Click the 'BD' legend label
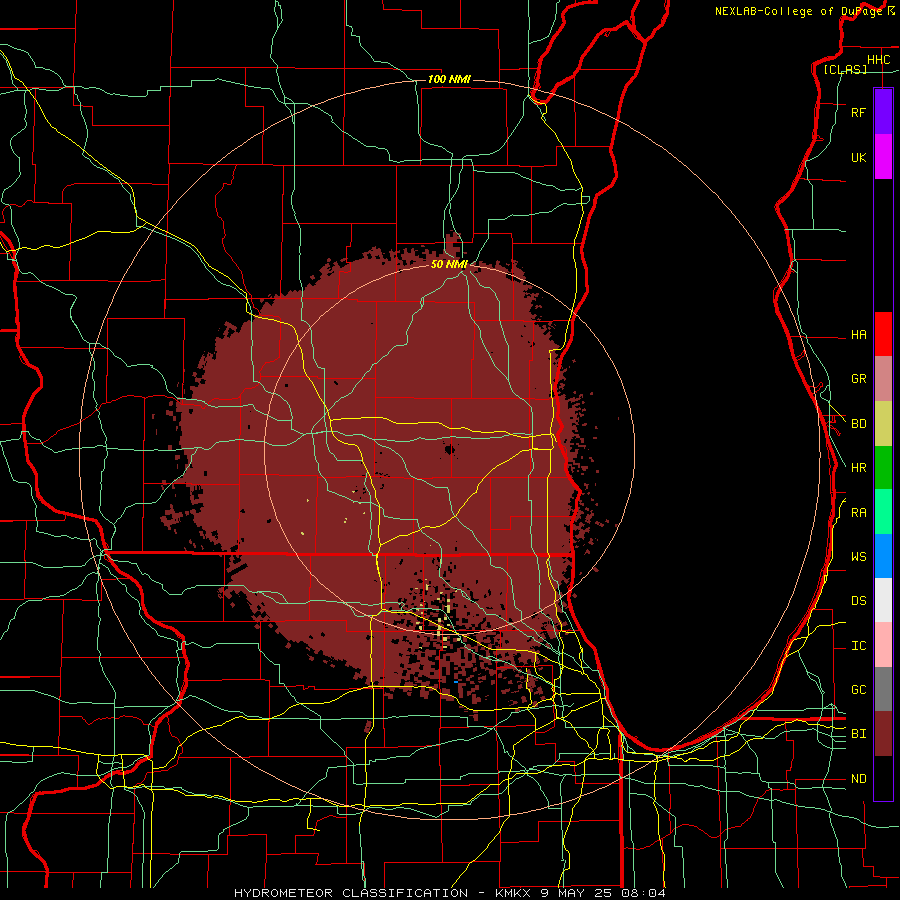The image size is (900, 900). 858,424
